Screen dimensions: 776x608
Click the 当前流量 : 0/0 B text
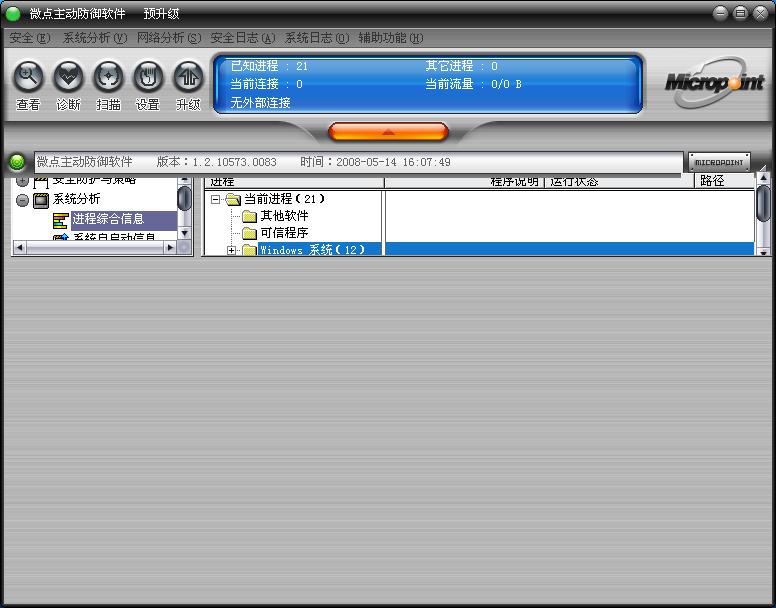click(x=474, y=84)
